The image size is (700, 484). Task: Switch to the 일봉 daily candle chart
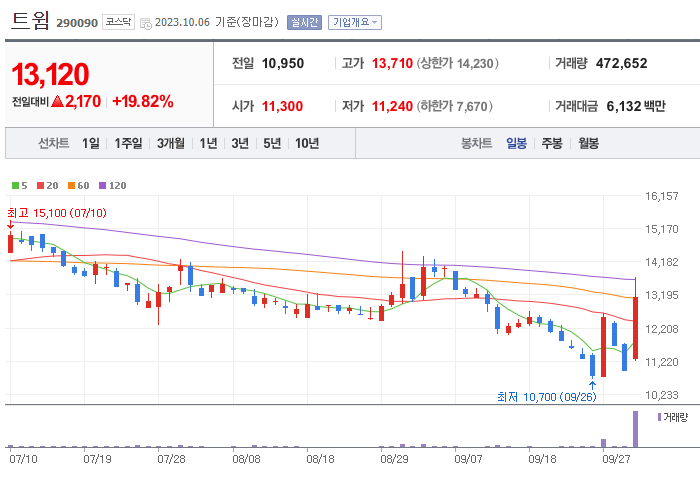[x=516, y=143]
